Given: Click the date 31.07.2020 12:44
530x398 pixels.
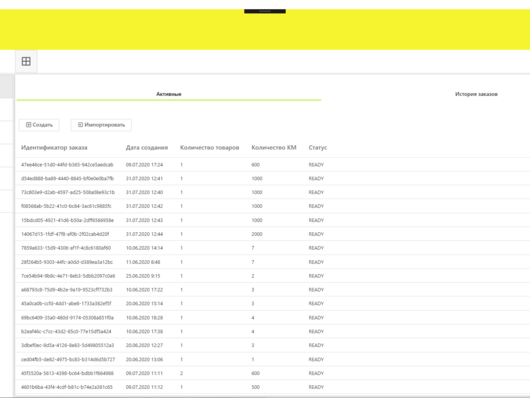Looking at the screenshot, I should coord(144,234).
